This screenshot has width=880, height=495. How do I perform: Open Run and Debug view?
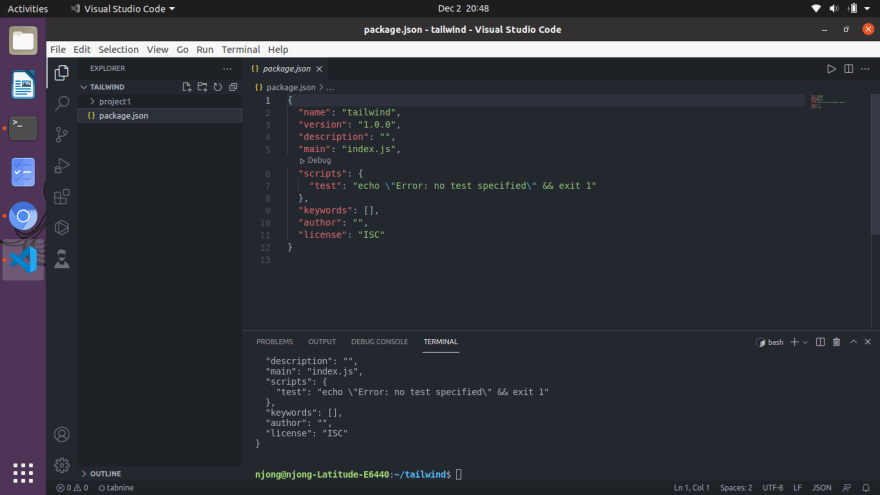pos(62,166)
